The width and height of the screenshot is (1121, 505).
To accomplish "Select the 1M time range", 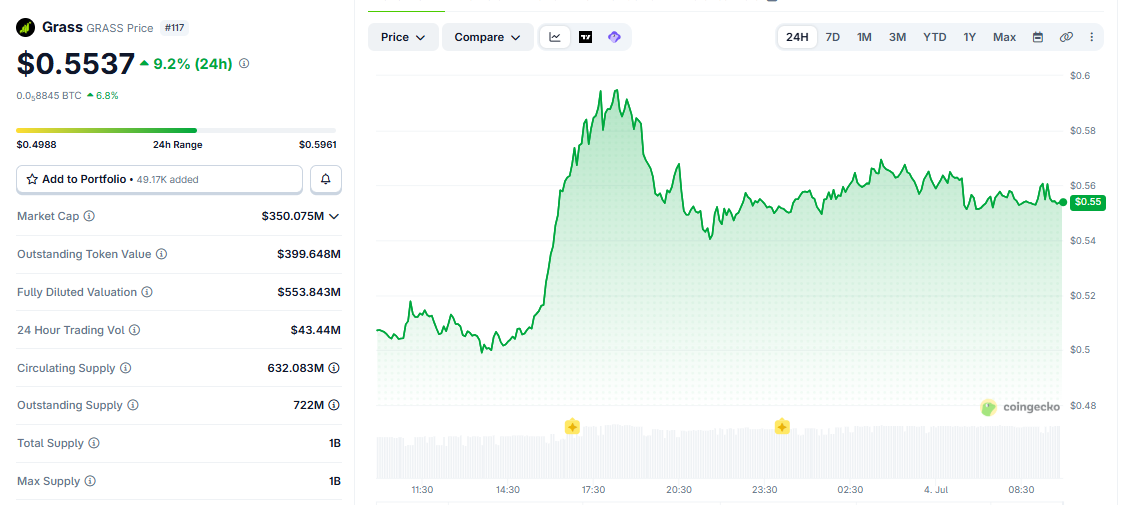I will click(x=864, y=37).
